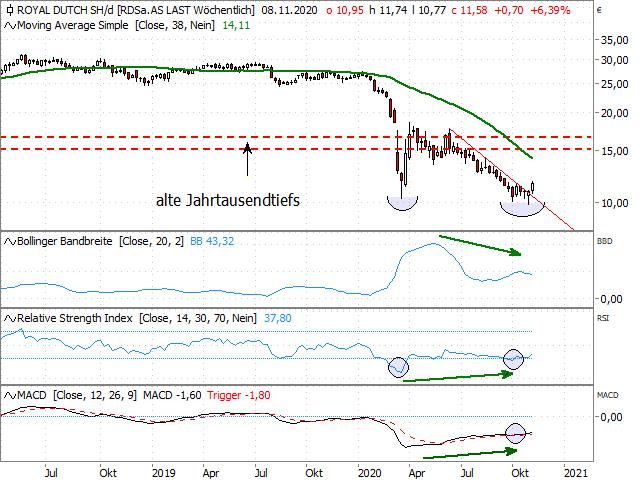Screen dimensions: 640x480
Task: Click the percent change +6,39%
Action: pos(551,10)
